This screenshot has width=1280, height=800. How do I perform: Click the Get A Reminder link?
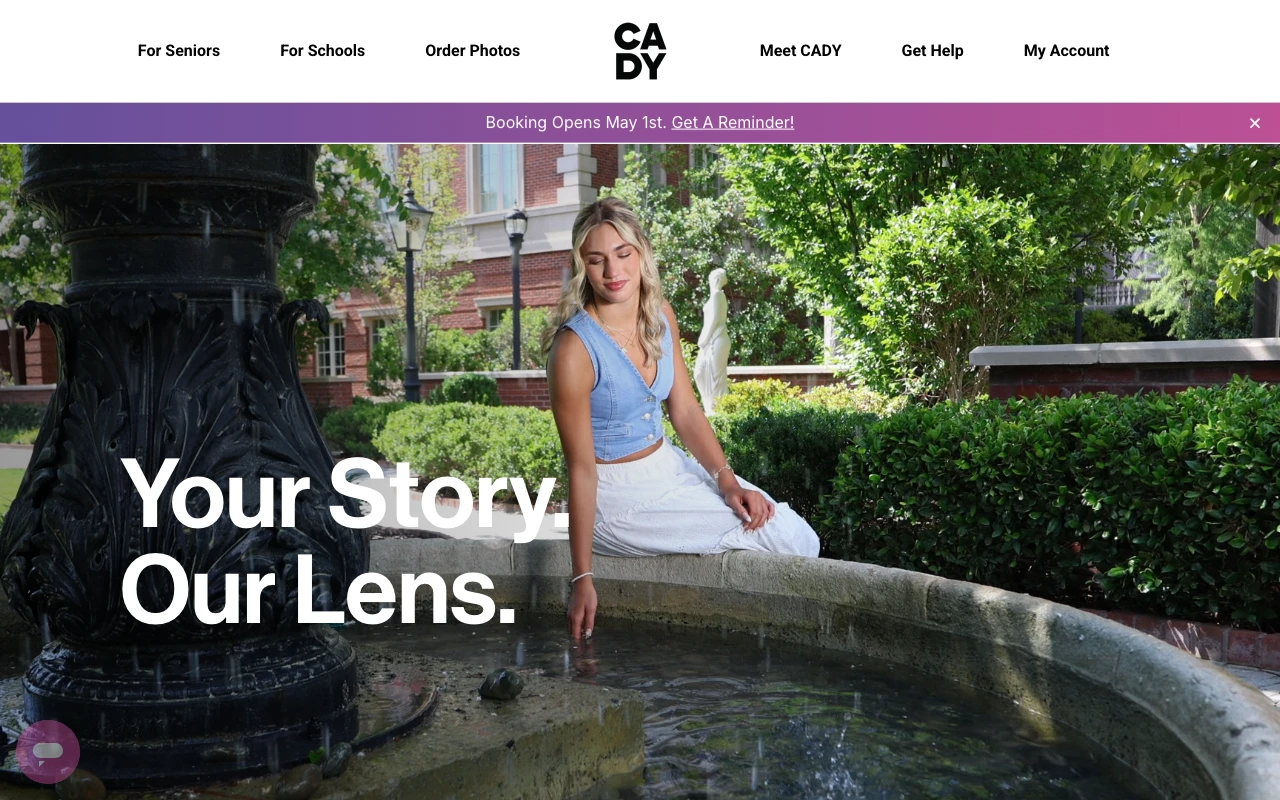[733, 123]
